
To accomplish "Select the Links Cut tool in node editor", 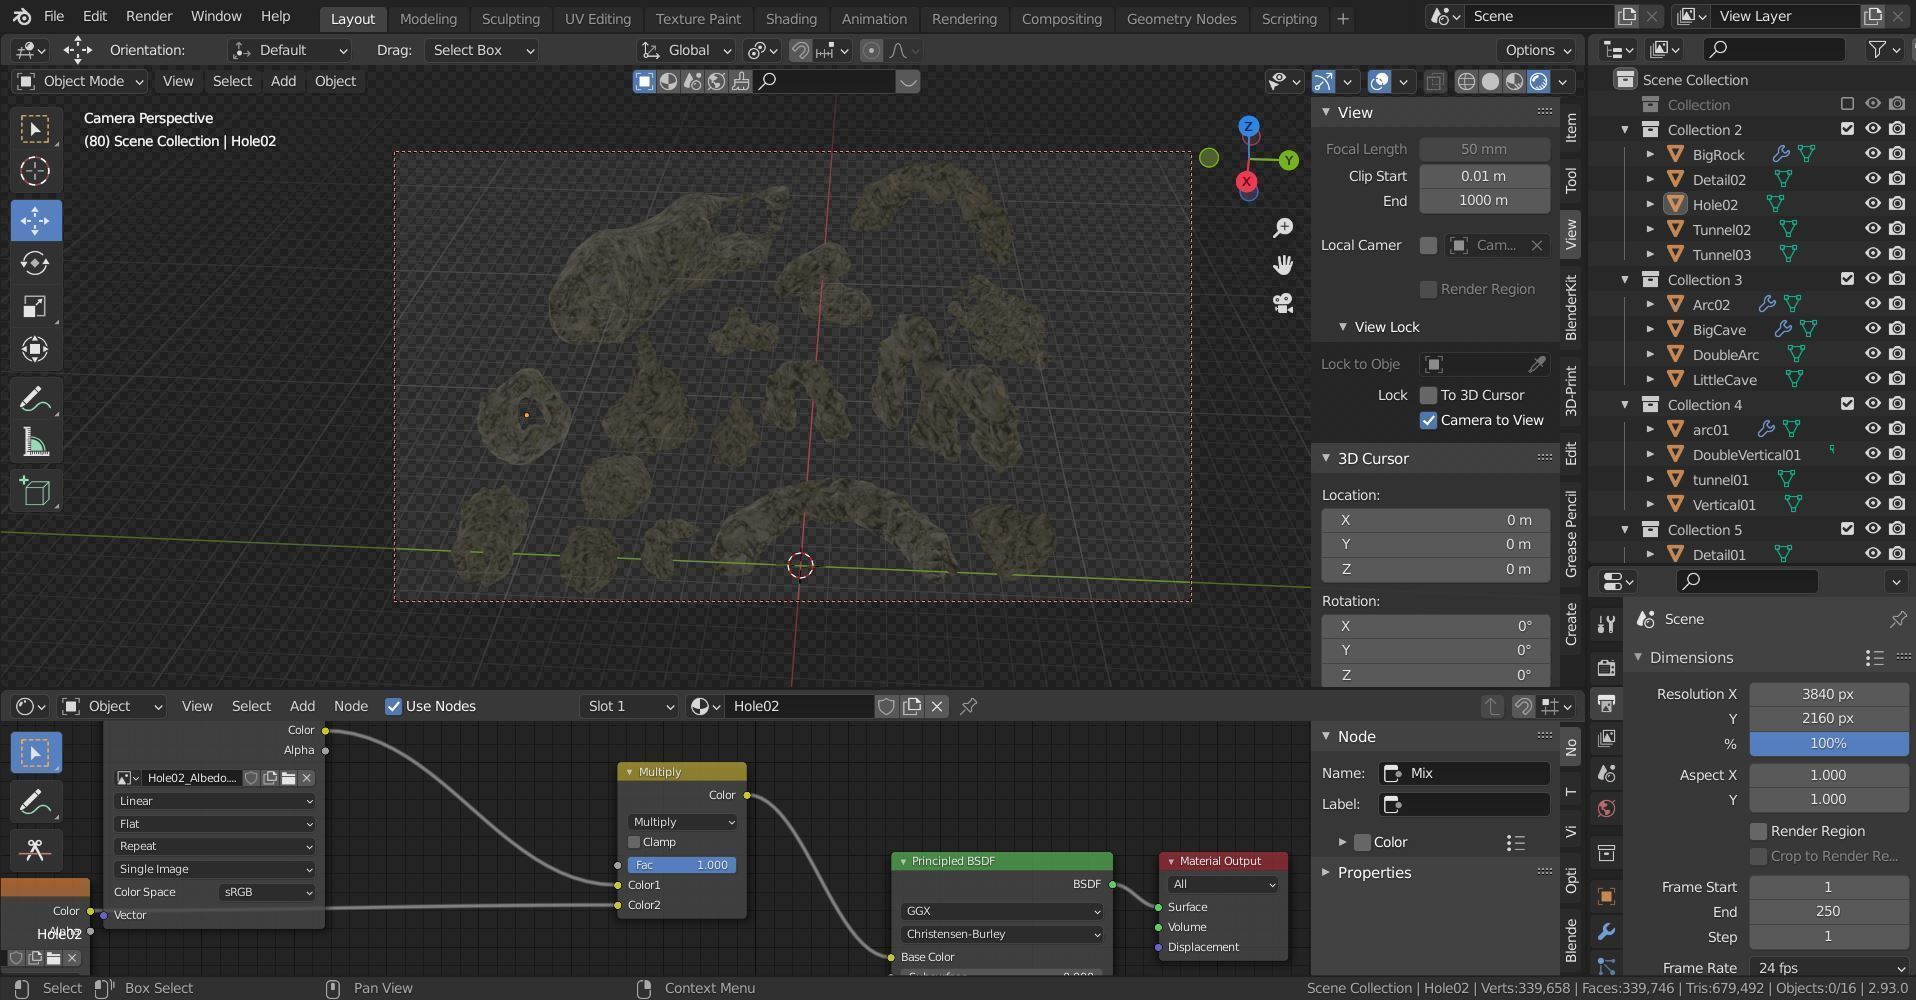I will coord(35,850).
